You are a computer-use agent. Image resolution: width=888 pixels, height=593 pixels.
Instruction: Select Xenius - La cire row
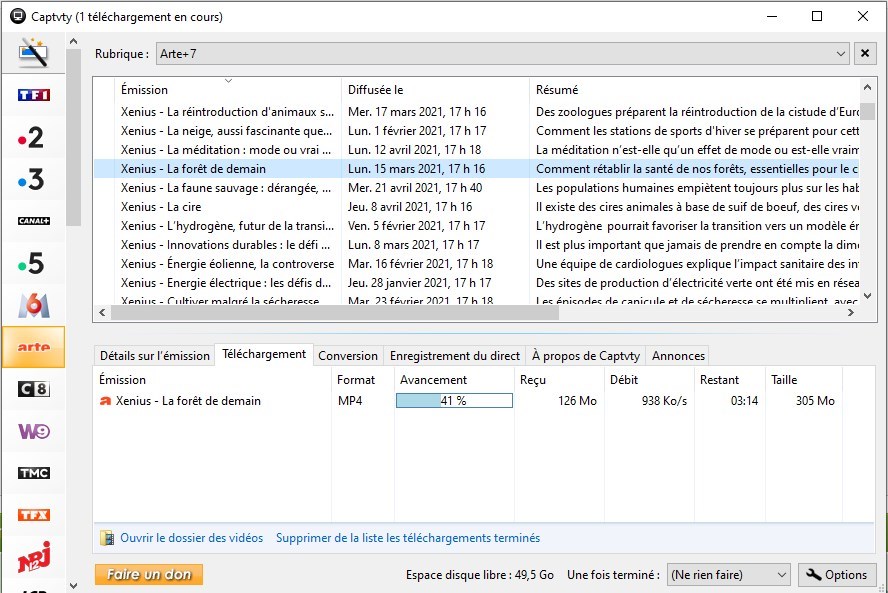[476, 207]
